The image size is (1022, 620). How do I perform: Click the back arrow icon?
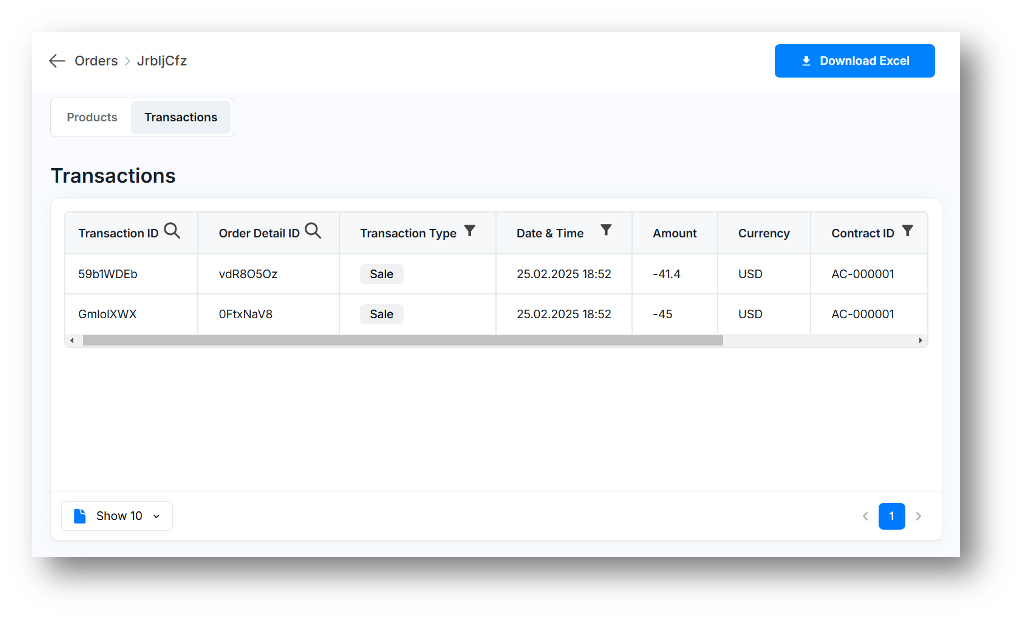click(x=57, y=61)
